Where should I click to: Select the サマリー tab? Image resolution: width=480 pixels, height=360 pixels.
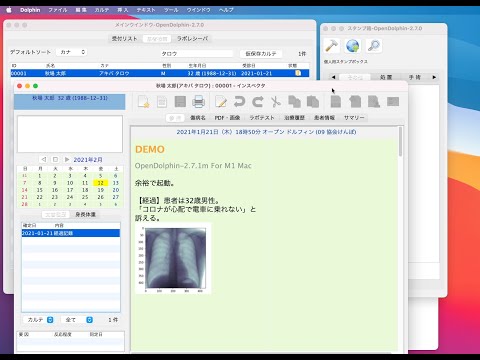[x=354, y=118]
